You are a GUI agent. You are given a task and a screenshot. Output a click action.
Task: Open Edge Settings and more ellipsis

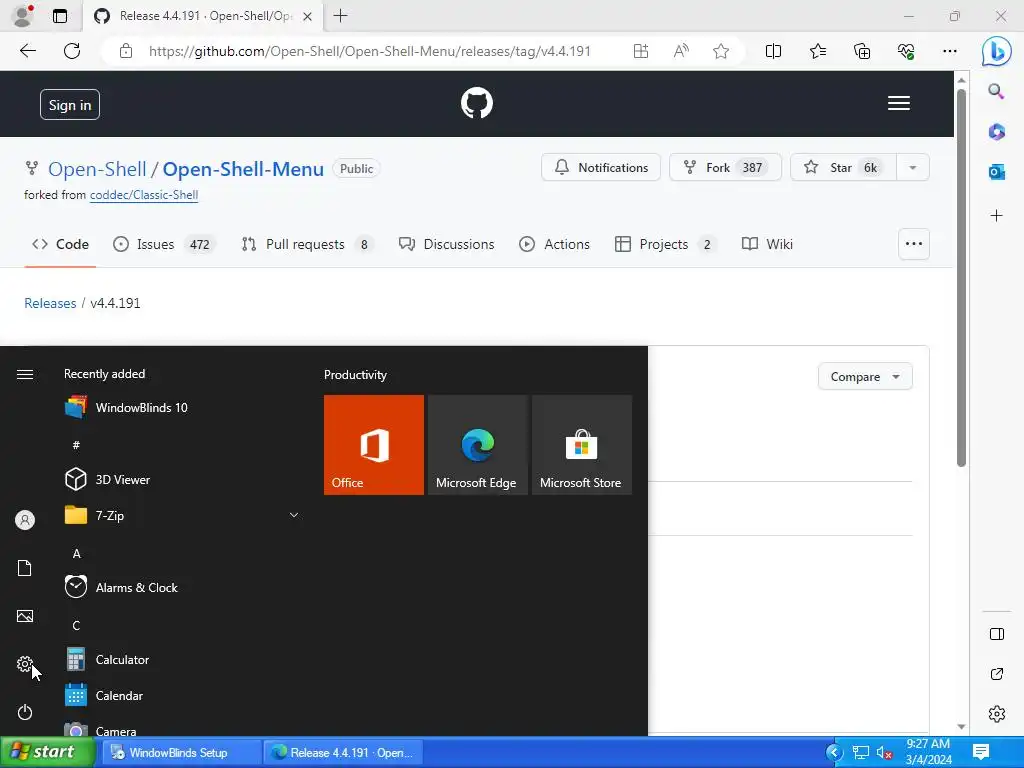coord(950,51)
